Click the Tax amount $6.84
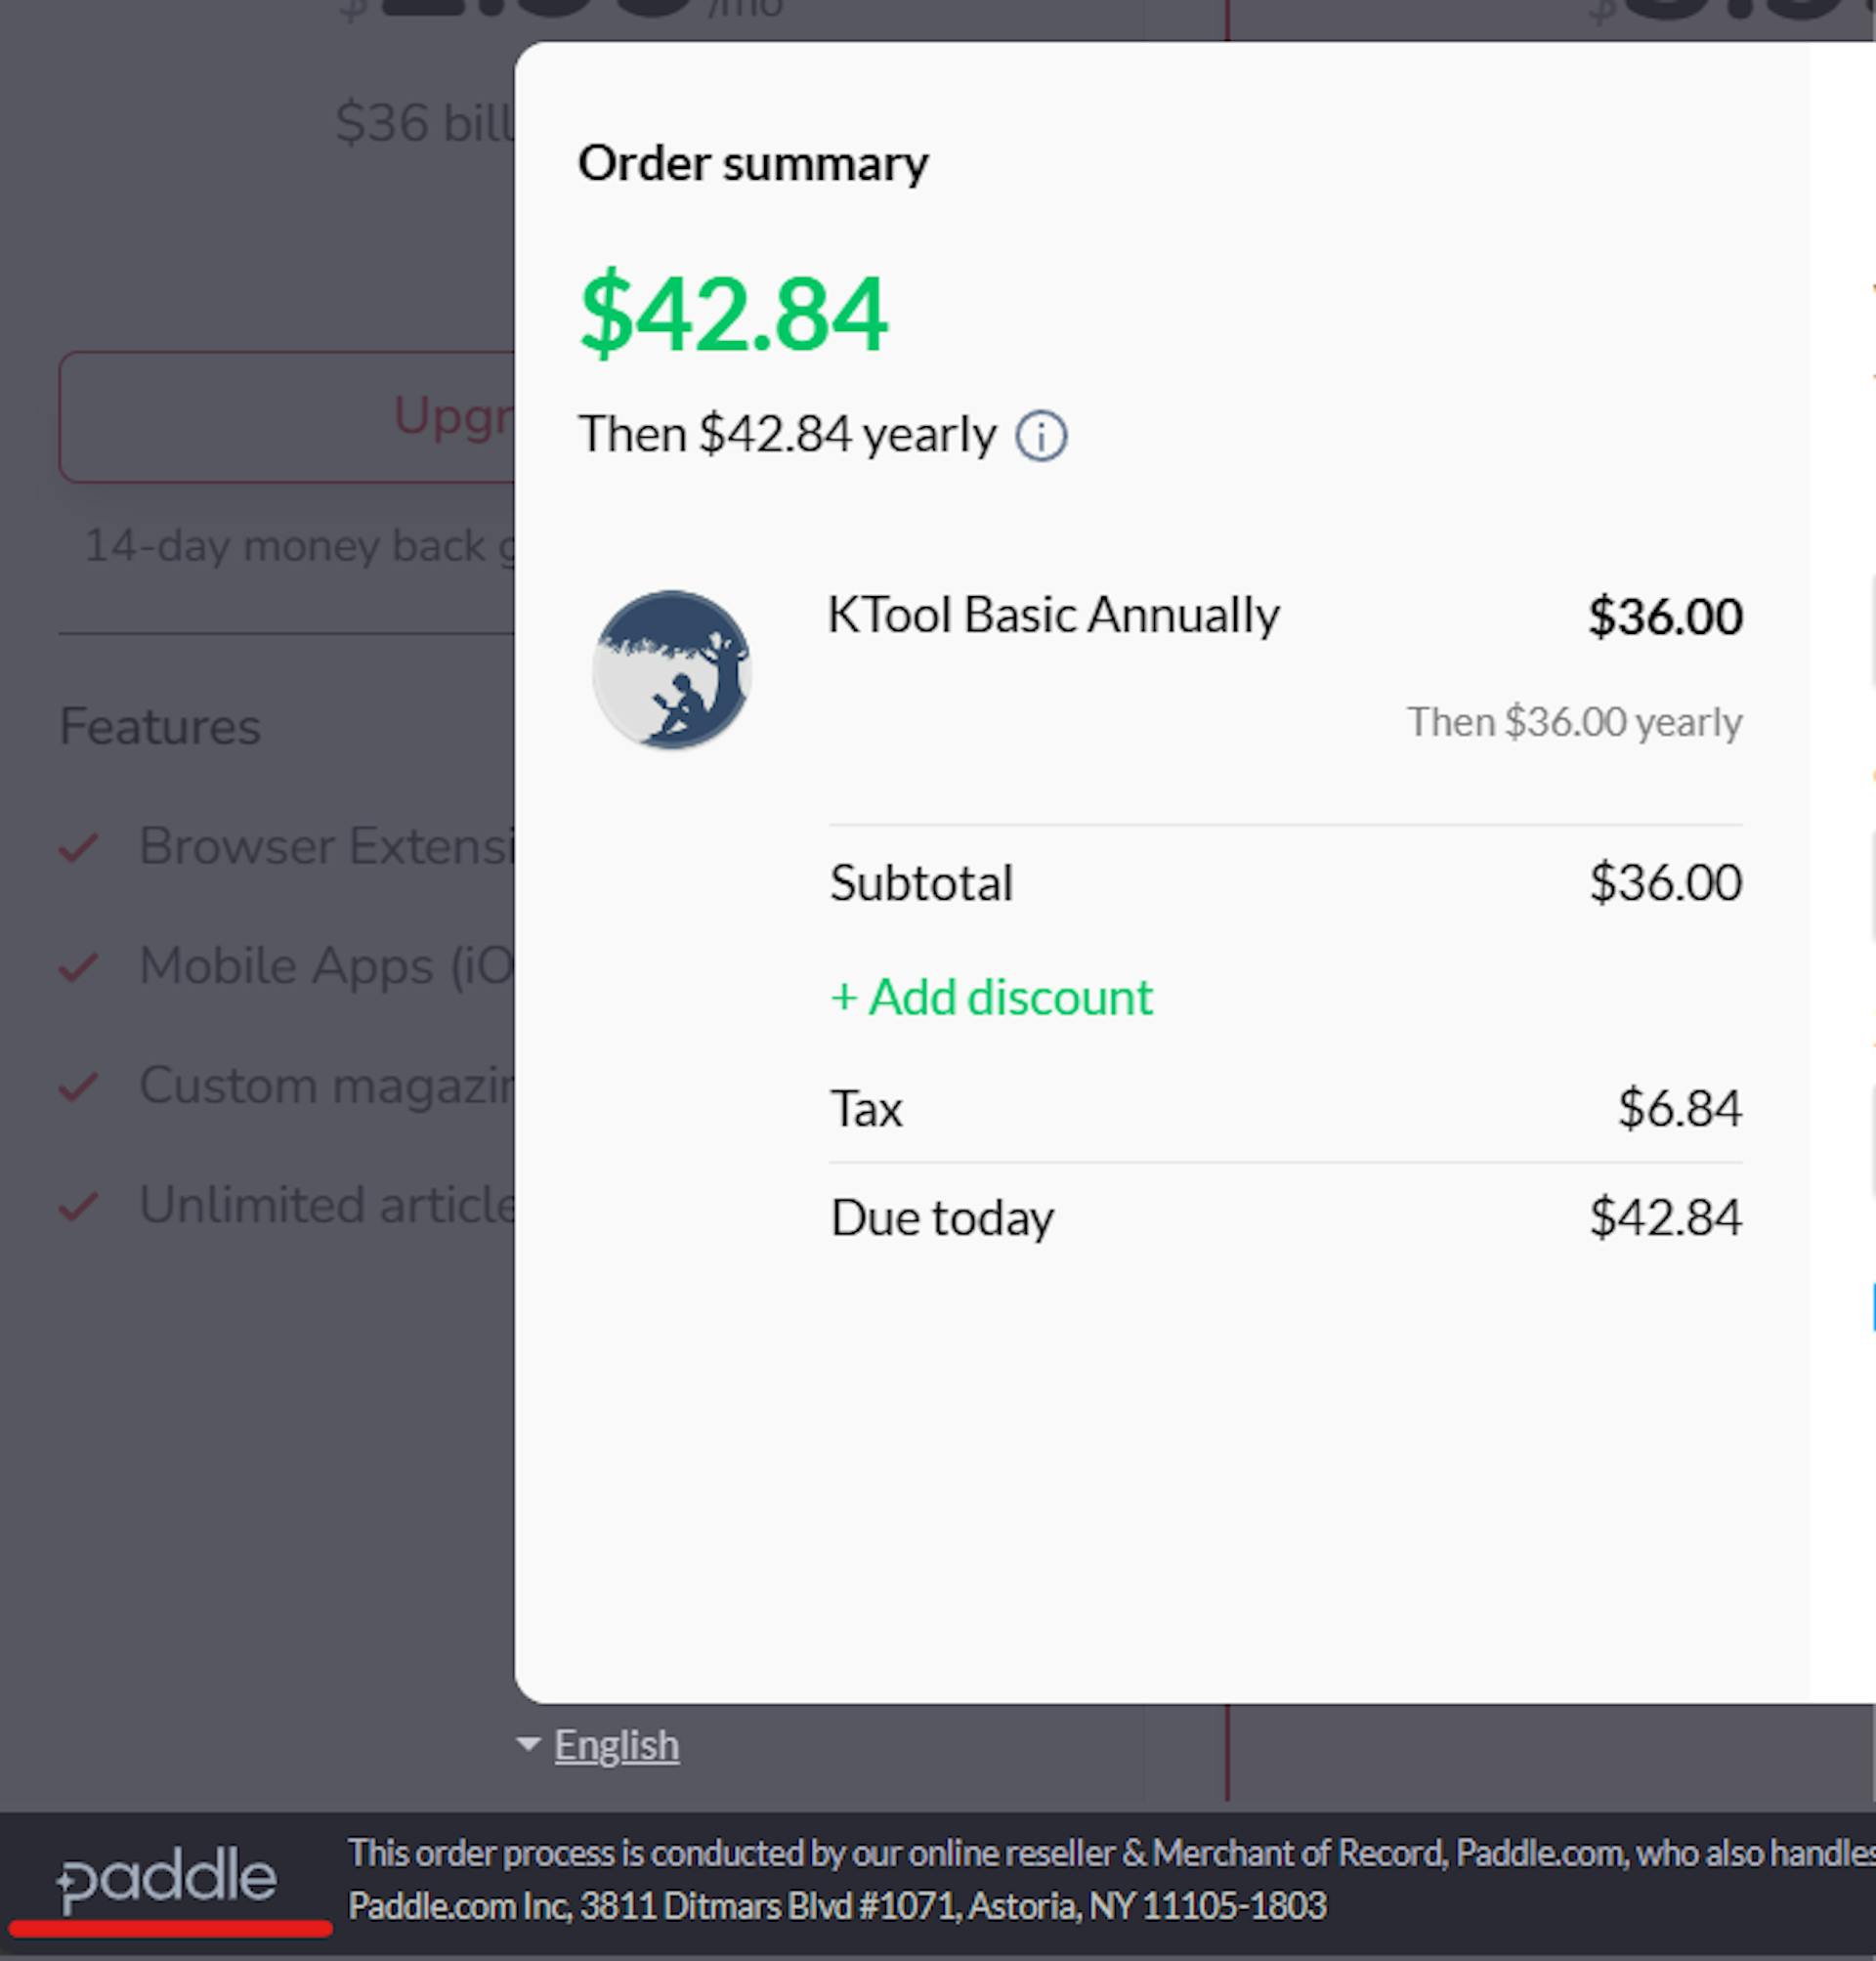Viewport: 1876px width, 1961px height. (x=1679, y=1108)
